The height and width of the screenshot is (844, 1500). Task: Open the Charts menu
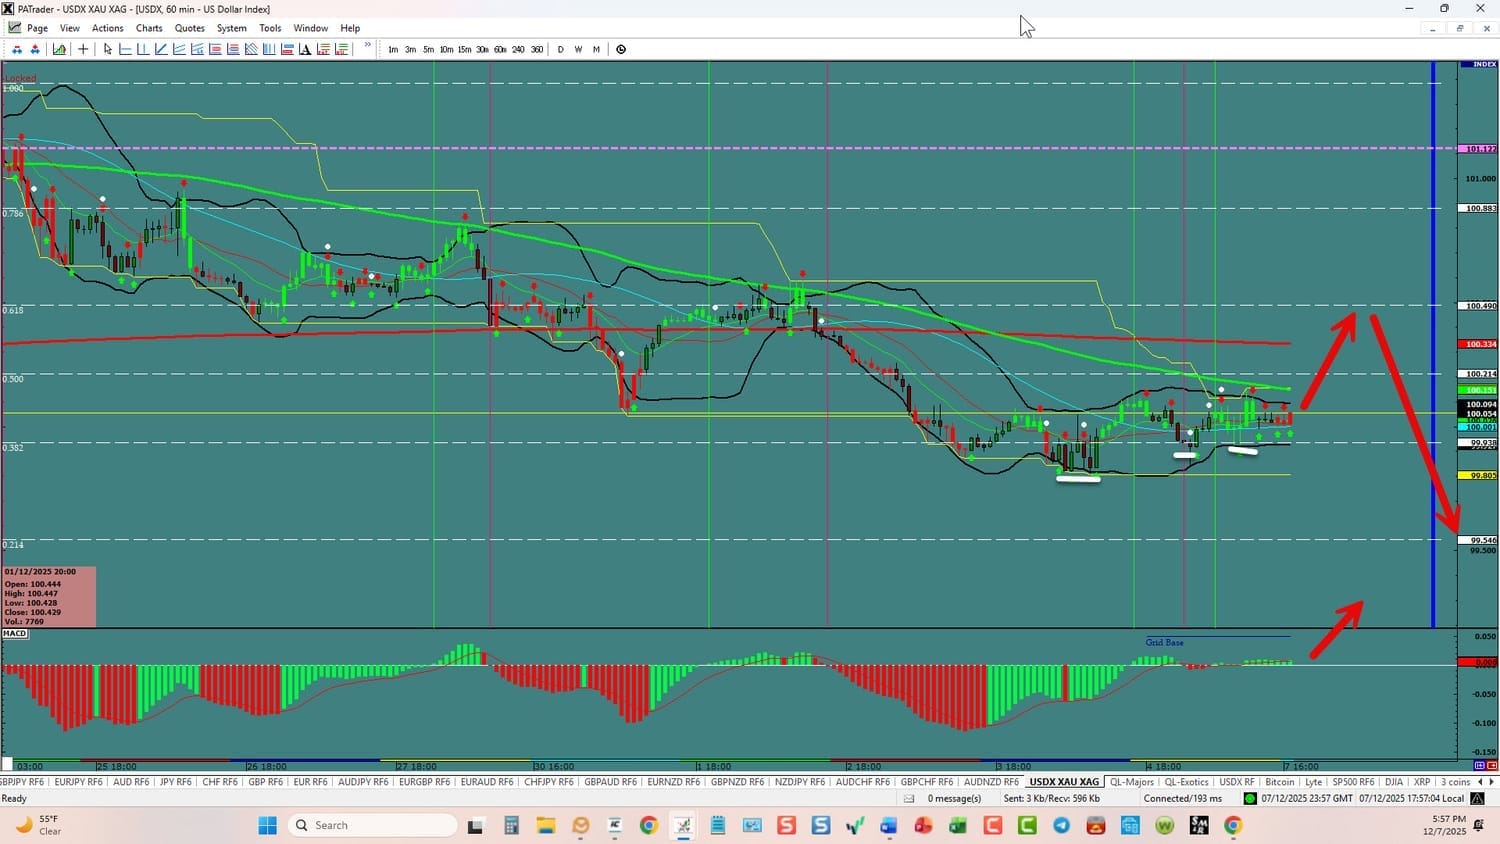(x=149, y=28)
